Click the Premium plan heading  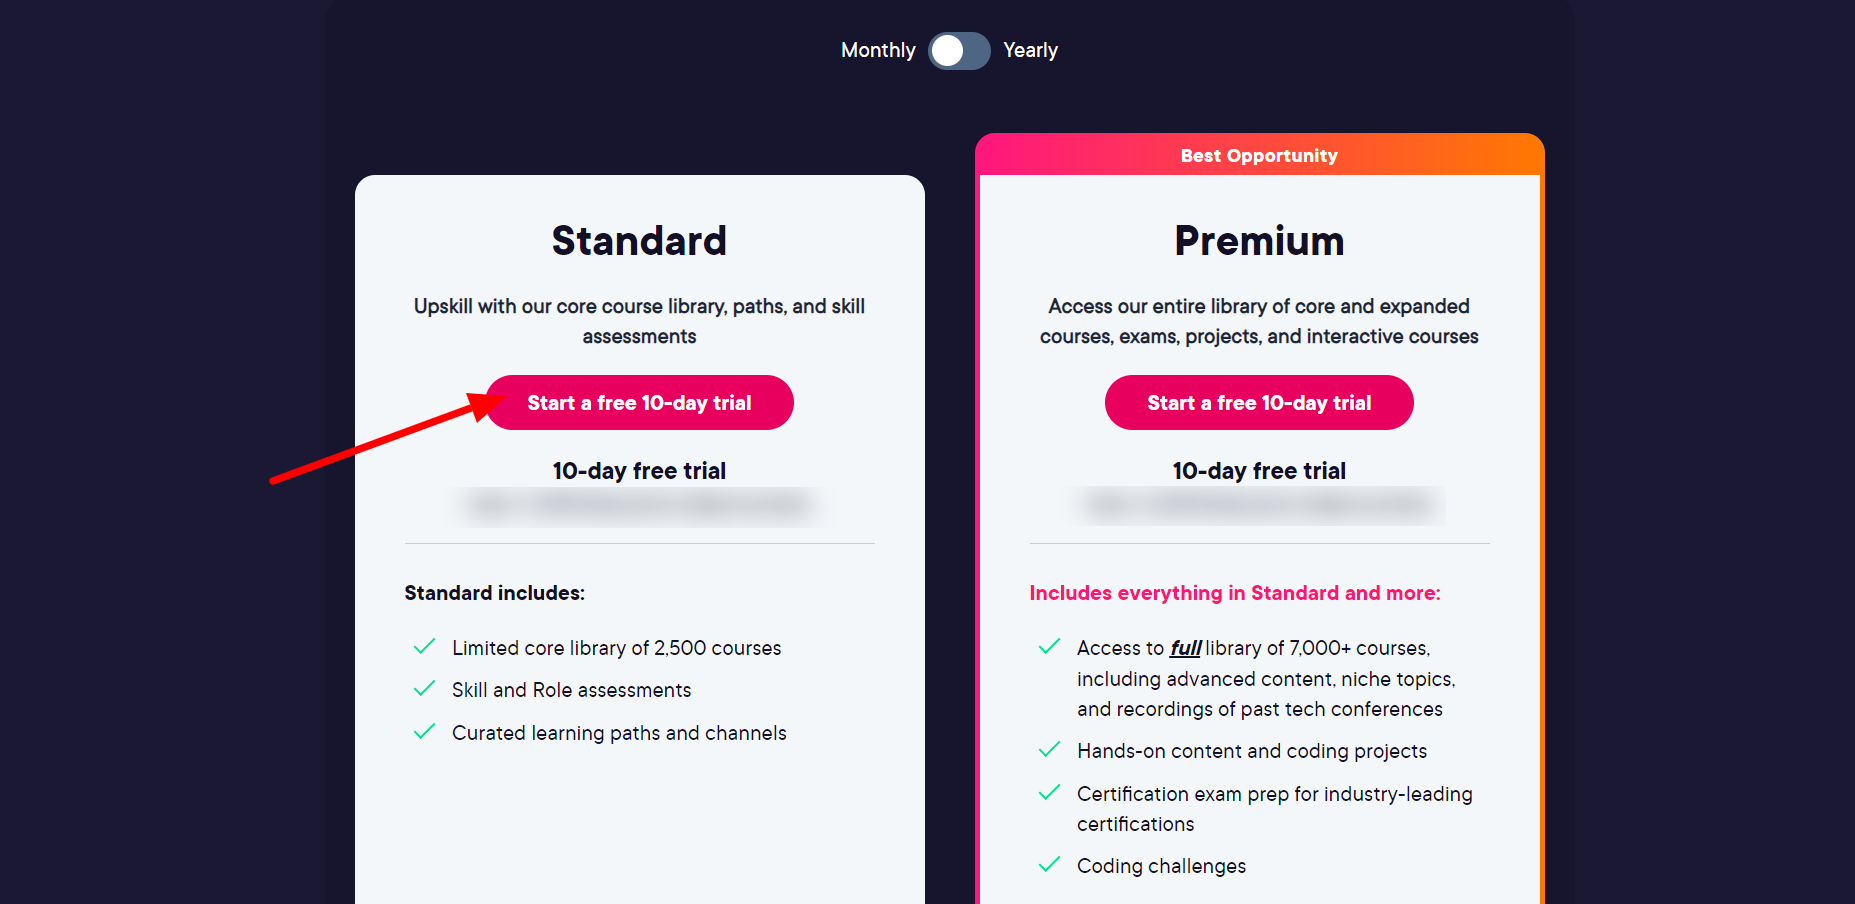(1259, 241)
